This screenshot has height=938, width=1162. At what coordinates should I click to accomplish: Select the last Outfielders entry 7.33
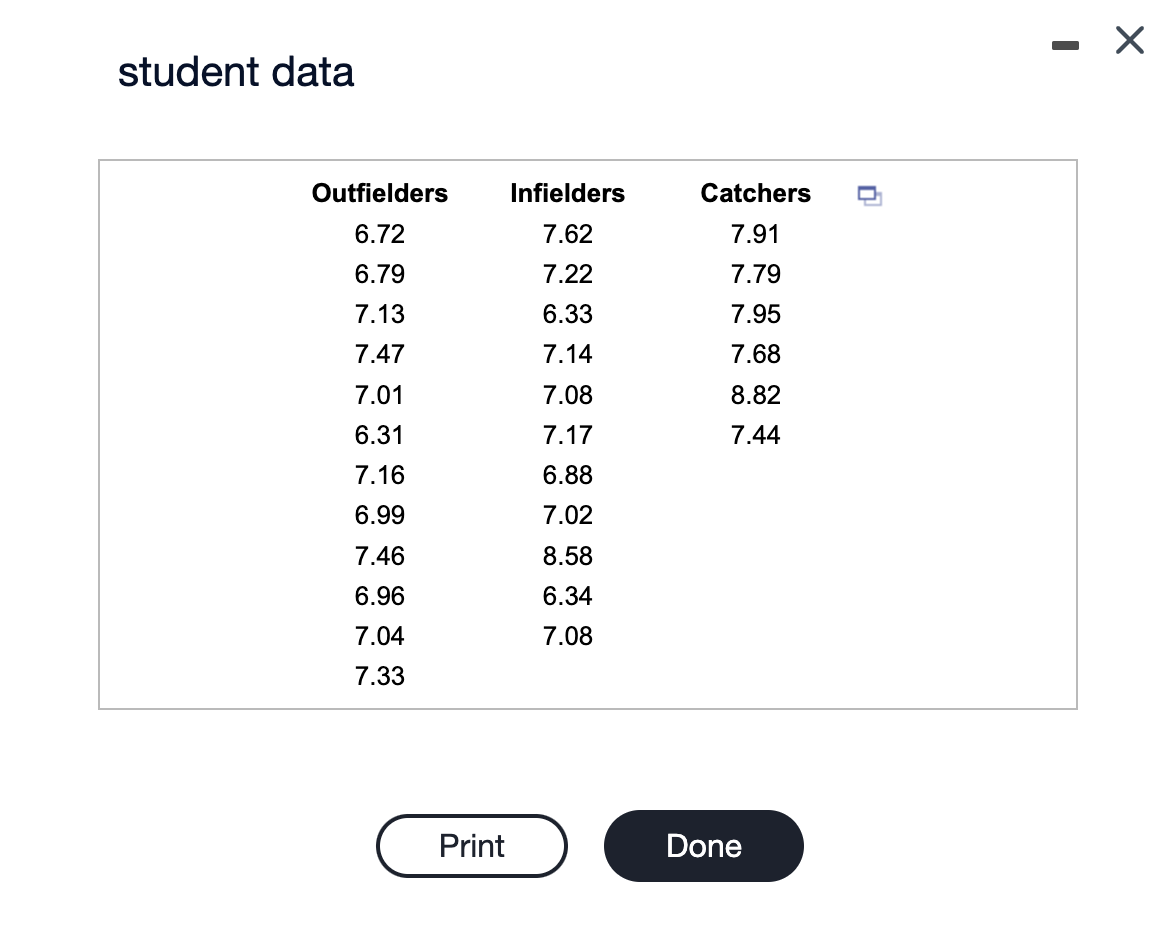[379, 676]
